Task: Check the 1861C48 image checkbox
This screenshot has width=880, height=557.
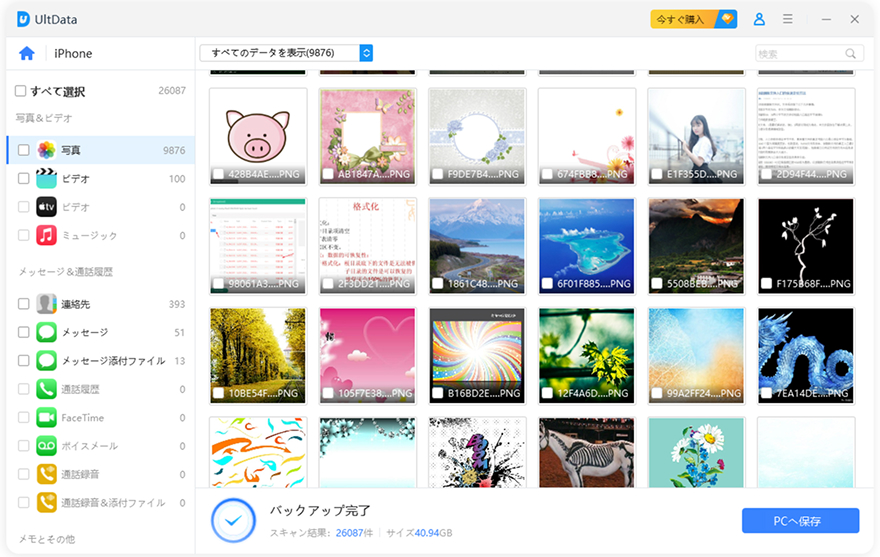Action: (x=437, y=284)
